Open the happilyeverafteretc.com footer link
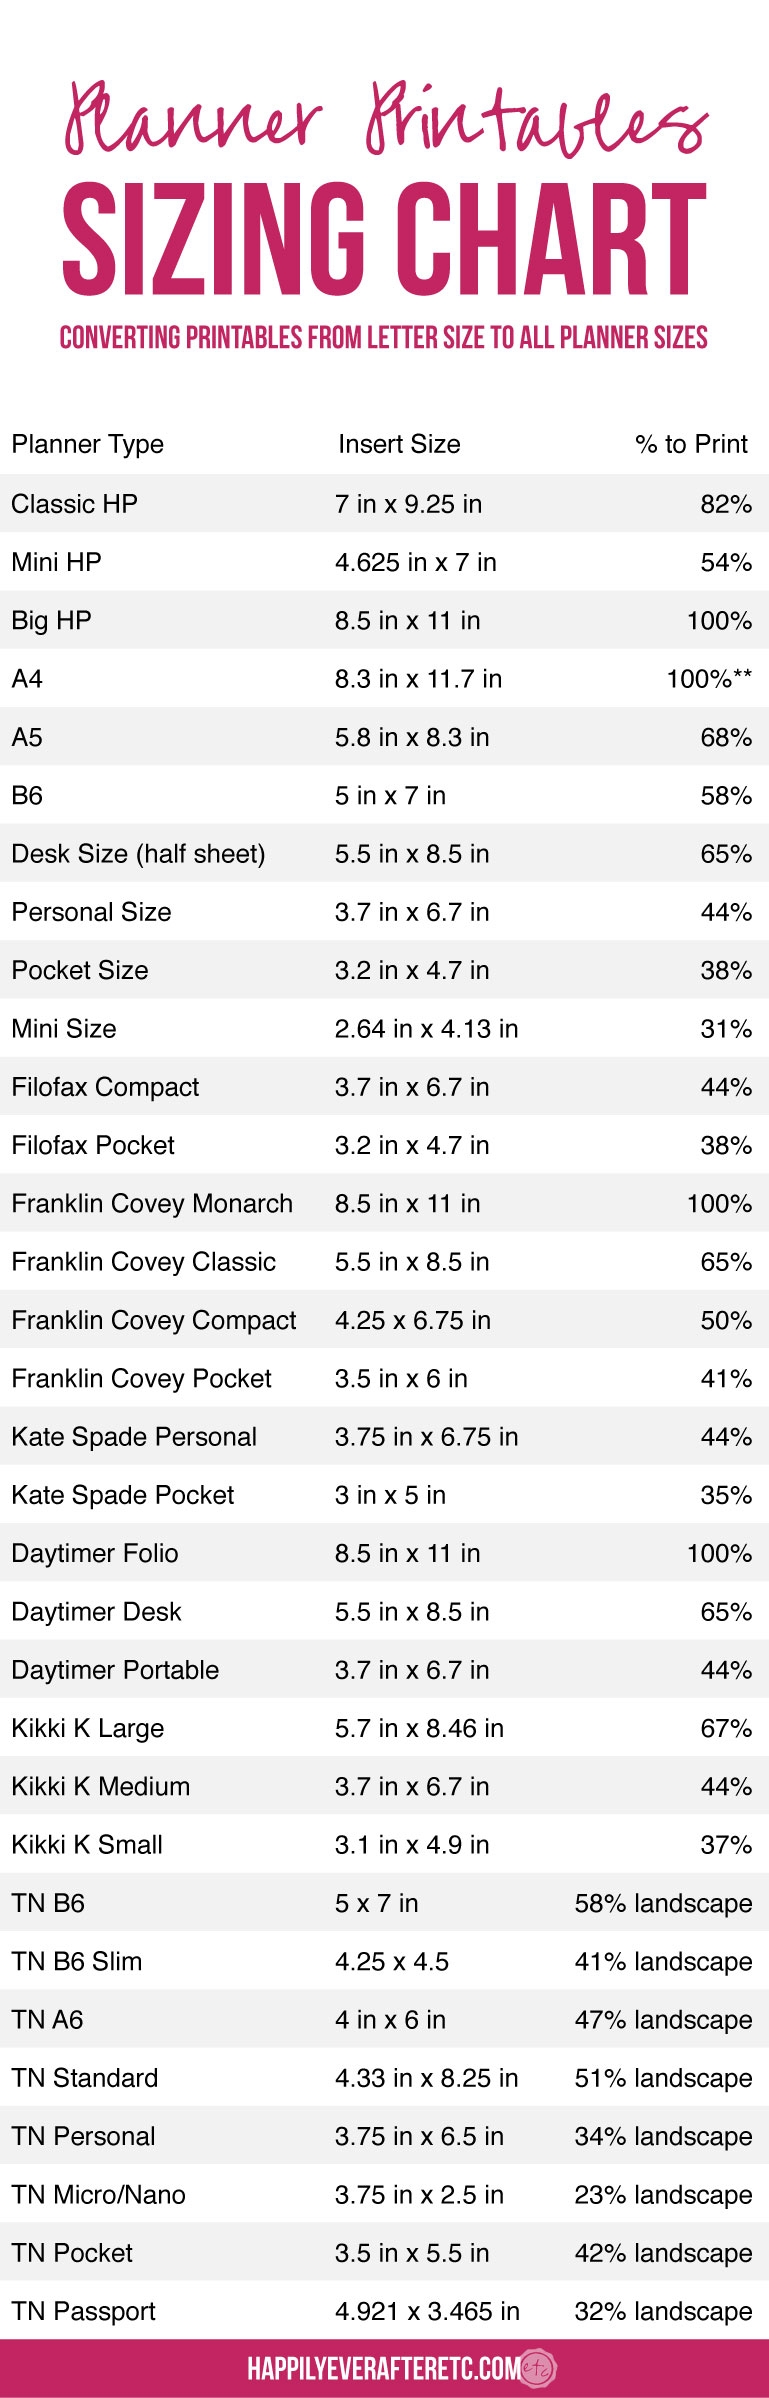 tap(383, 2368)
